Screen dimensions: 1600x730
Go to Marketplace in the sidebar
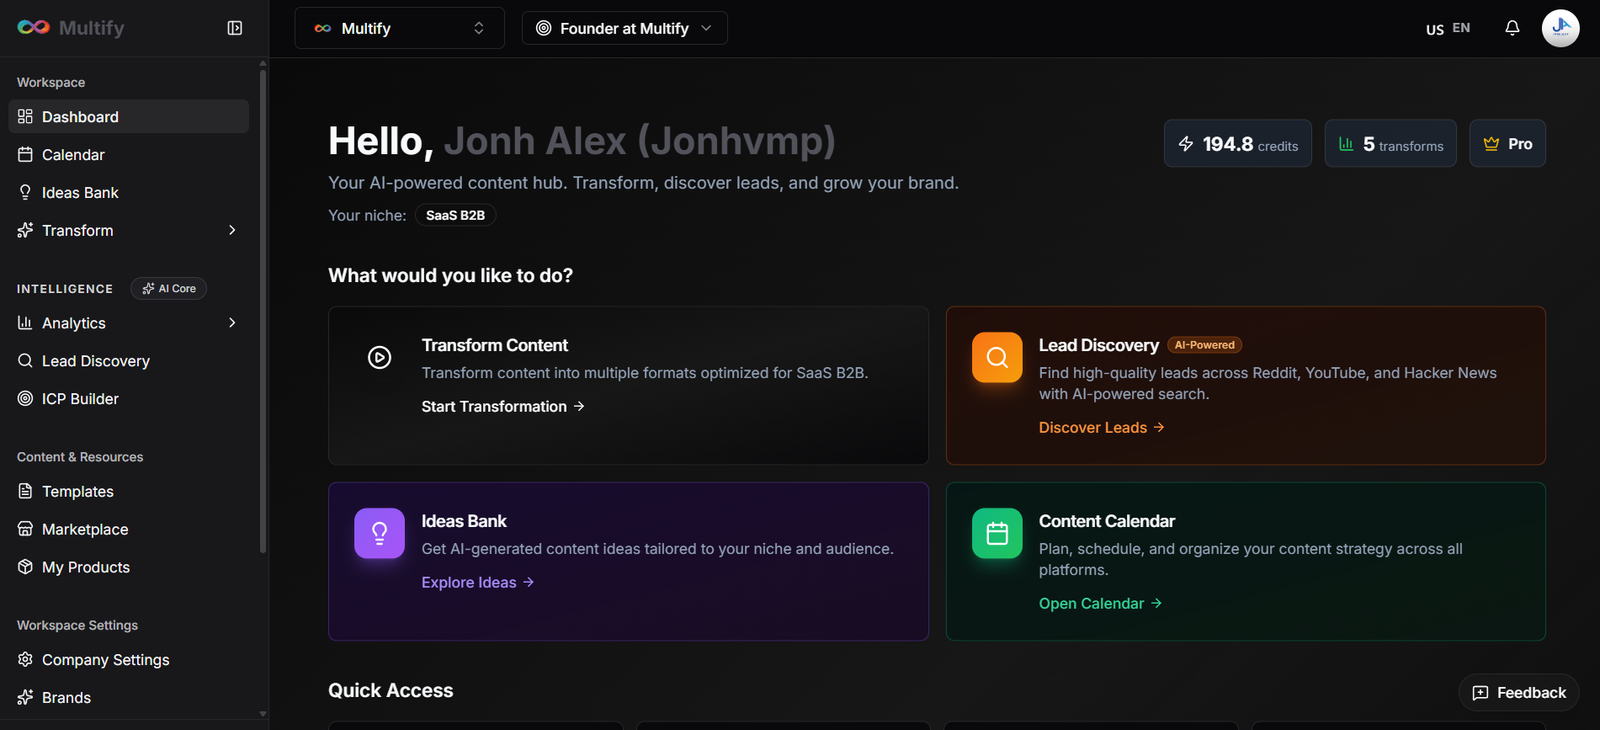(85, 530)
